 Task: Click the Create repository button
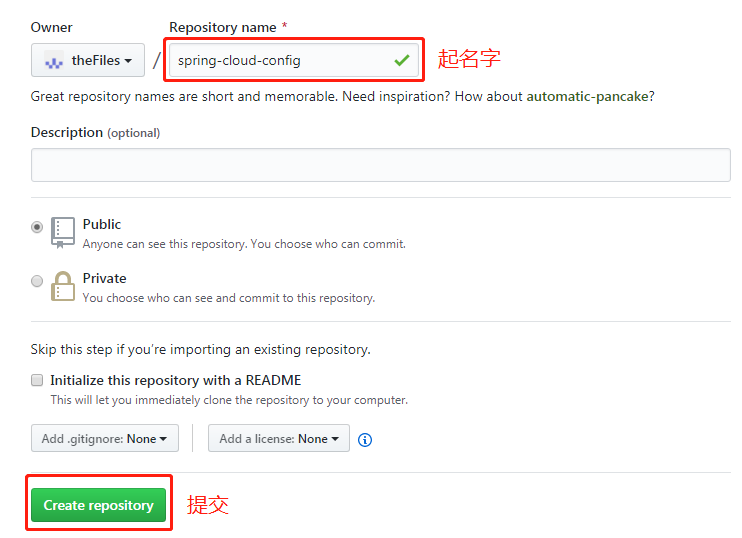point(98,505)
